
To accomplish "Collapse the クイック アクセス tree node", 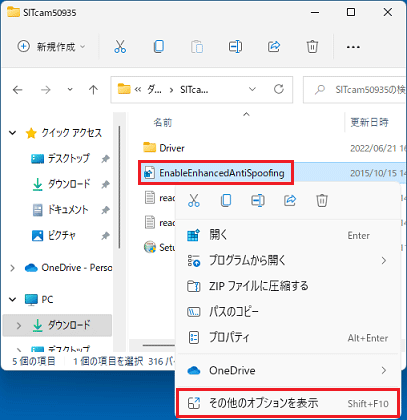I will click(x=13, y=133).
